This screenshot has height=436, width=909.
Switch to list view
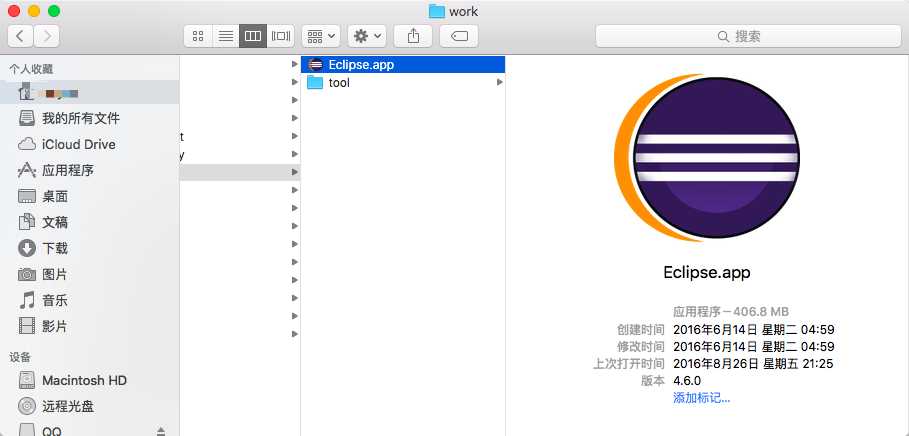coord(226,36)
